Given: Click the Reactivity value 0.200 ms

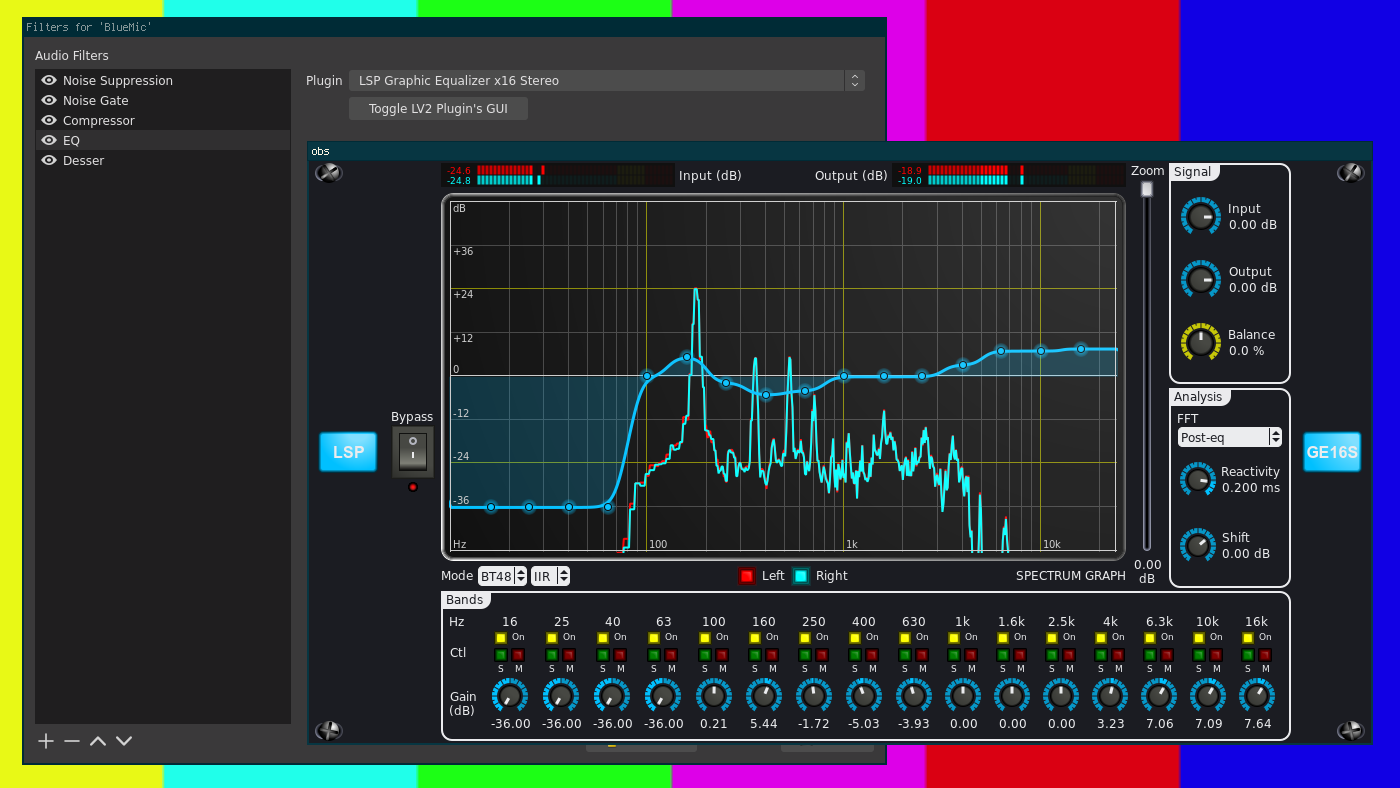Looking at the screenshot, I should coord(1251,488).
